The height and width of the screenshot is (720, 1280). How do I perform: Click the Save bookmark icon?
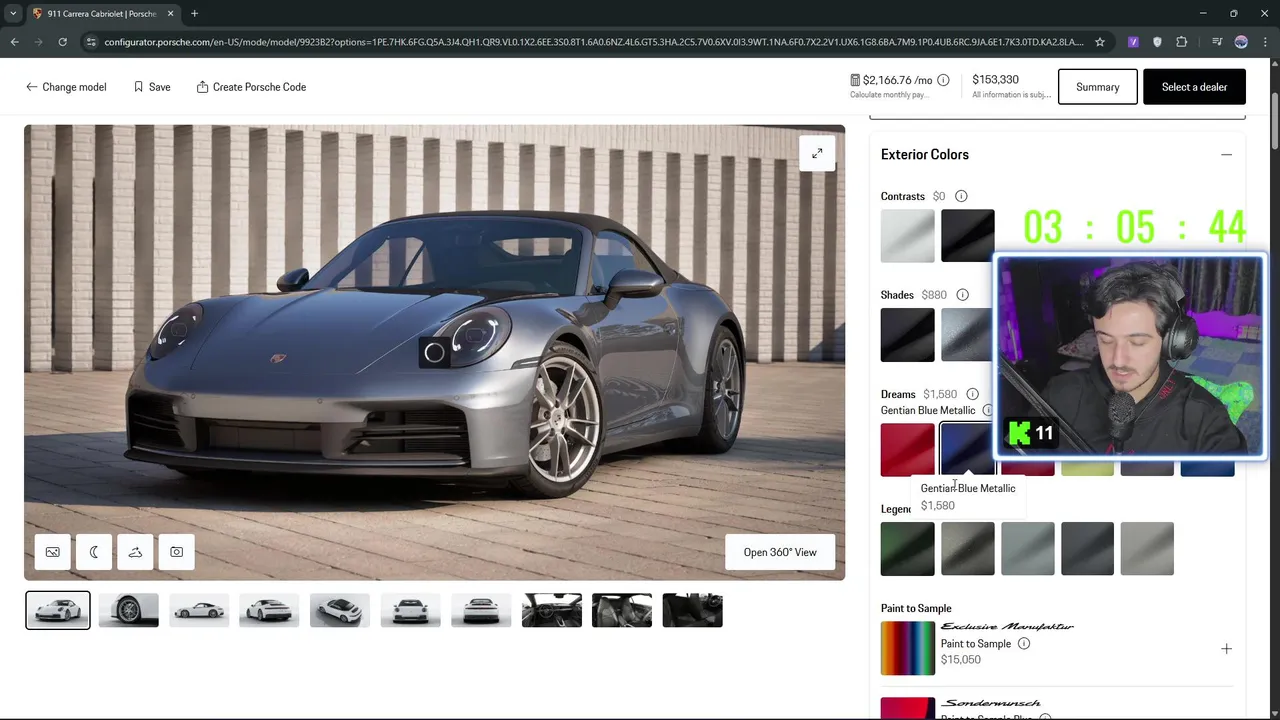(x=139, y=87)
